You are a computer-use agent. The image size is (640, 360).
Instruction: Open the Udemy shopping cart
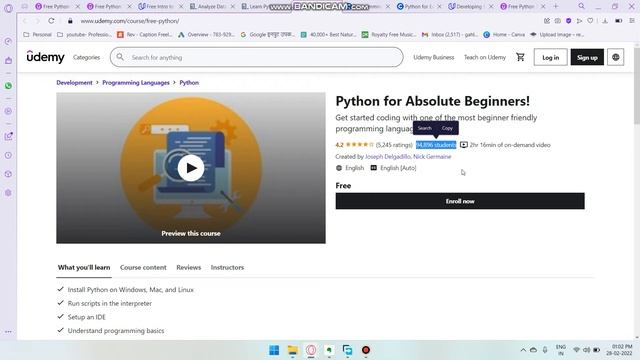[x=520, y=57]
